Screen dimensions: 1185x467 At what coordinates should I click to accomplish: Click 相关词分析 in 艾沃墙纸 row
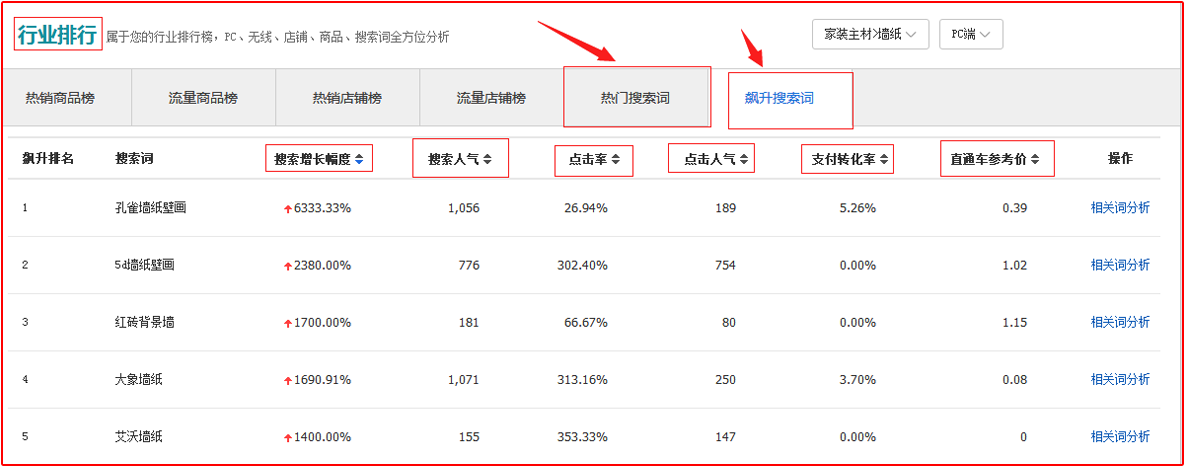(x=1120, y=436)
